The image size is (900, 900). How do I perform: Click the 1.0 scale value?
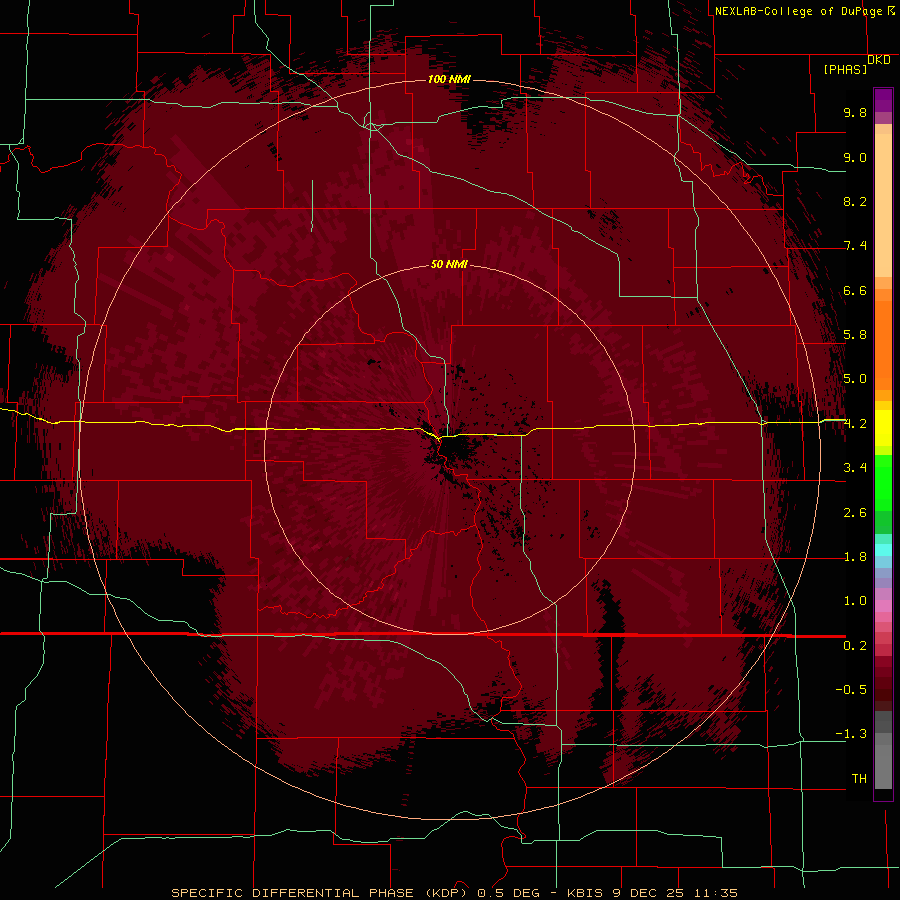[x=855, y=601]
